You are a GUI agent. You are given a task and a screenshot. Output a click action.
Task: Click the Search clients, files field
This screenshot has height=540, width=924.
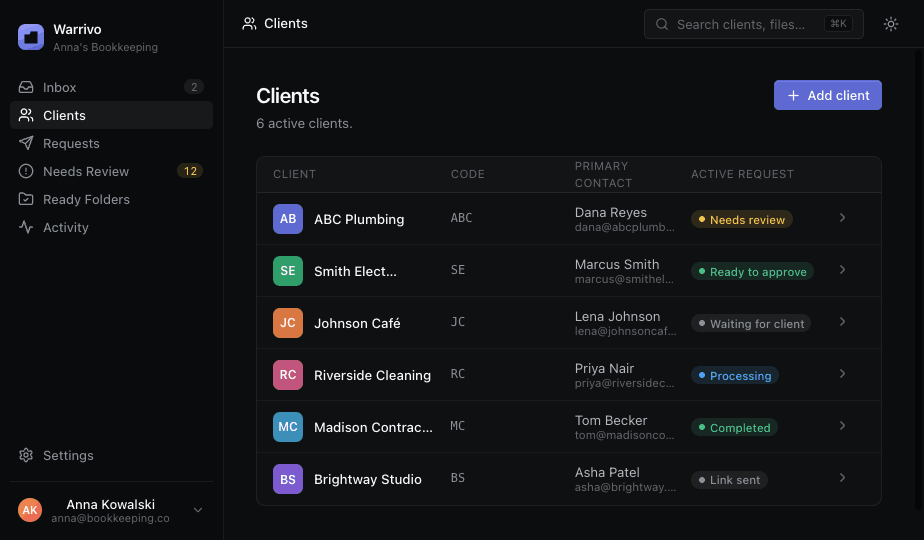tap(754, 24)
